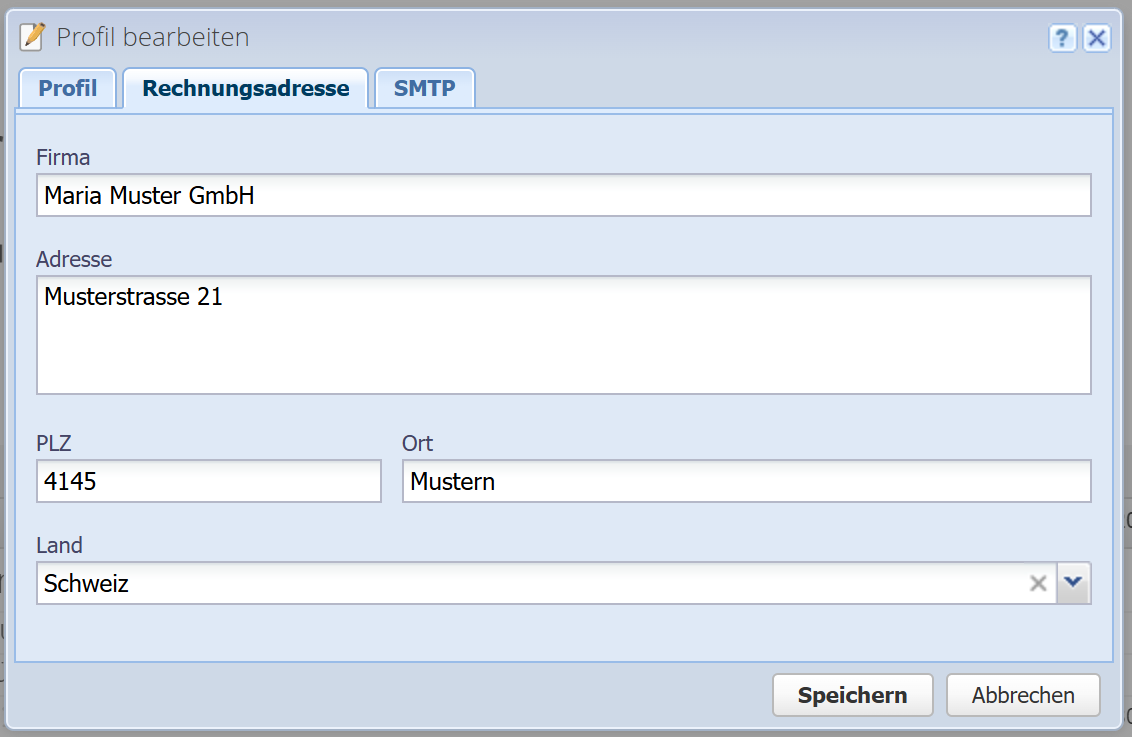Click the pencil icon in the dialog title

click(x=33, y=37)
